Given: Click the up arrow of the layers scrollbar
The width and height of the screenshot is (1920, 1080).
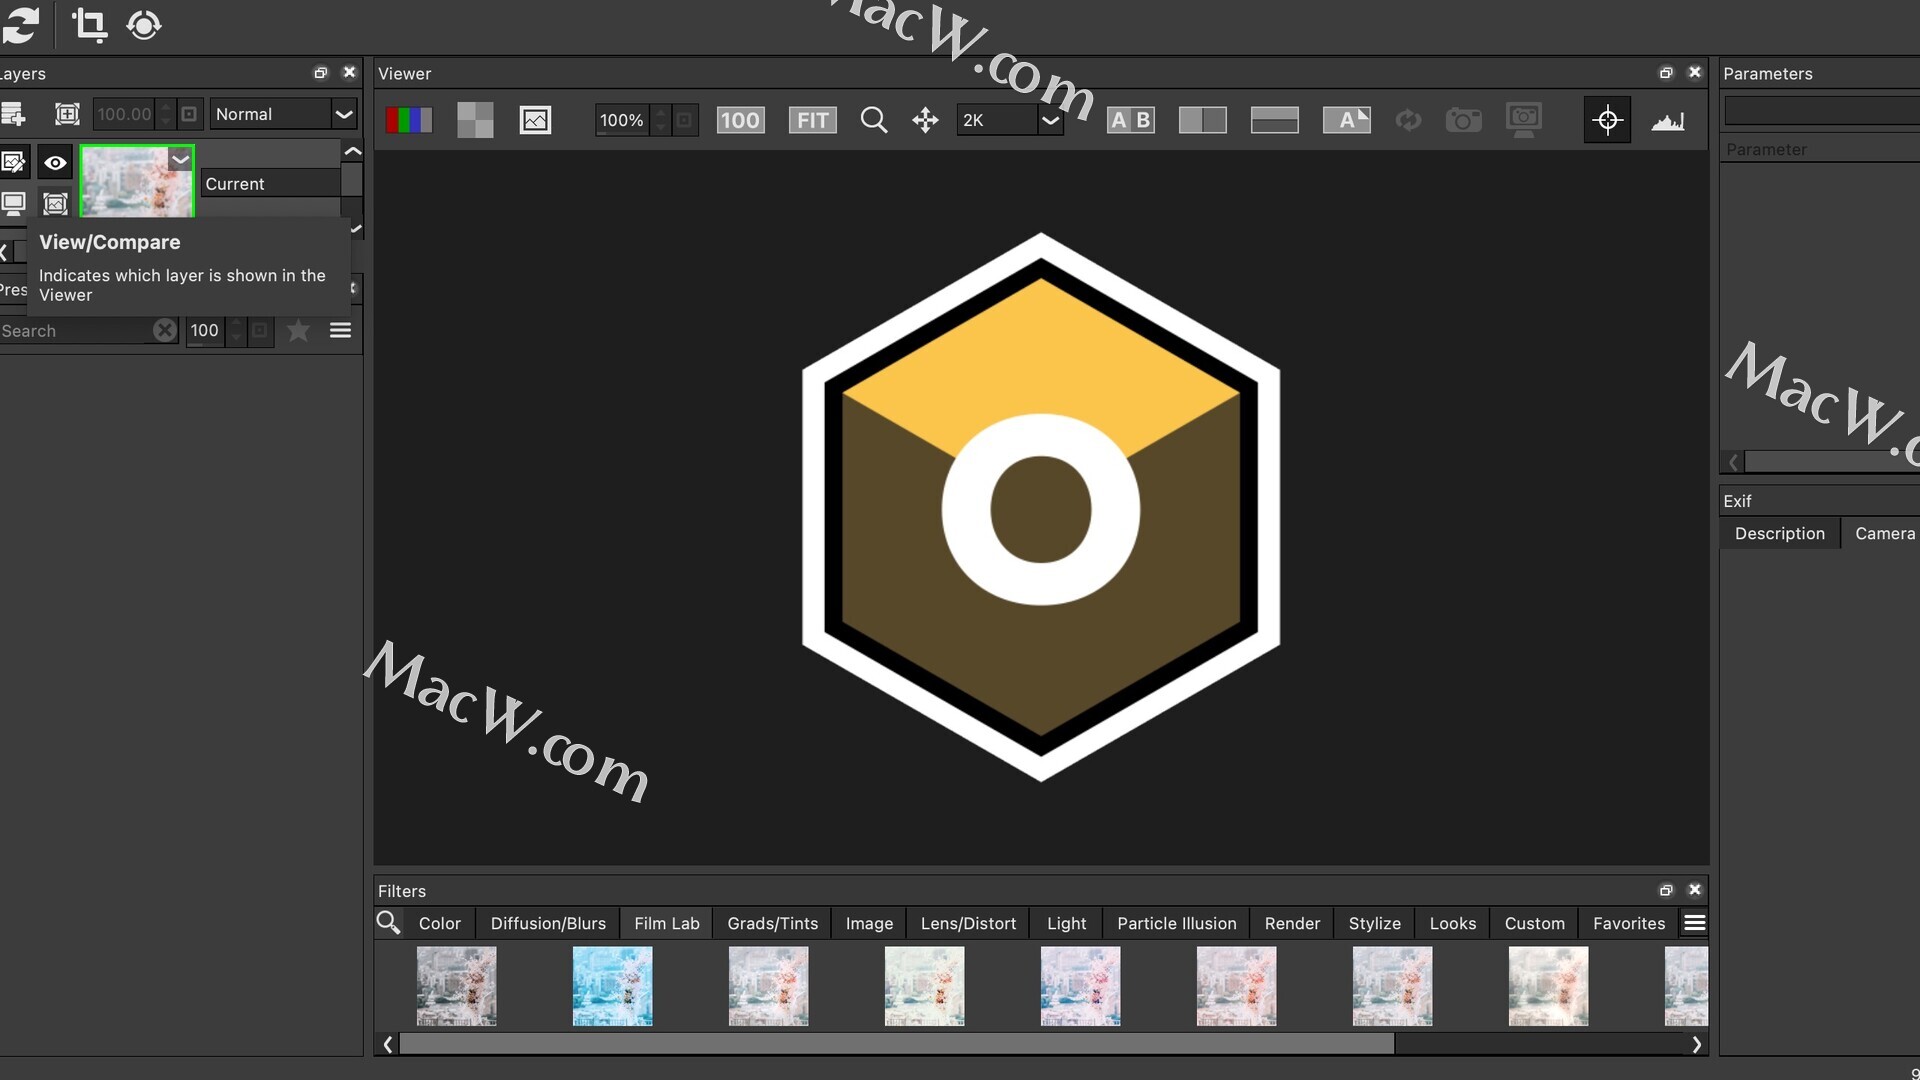Looking at the screenshot, I should [352, 151].
